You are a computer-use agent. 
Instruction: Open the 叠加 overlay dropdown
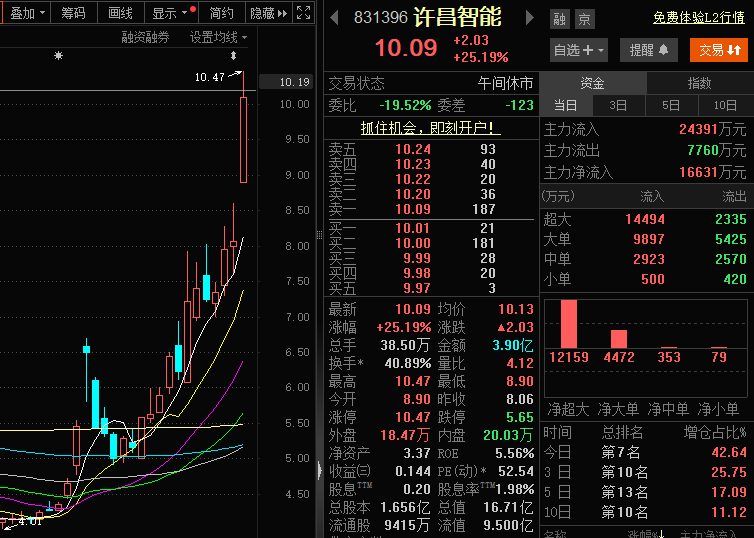(27, 13)
